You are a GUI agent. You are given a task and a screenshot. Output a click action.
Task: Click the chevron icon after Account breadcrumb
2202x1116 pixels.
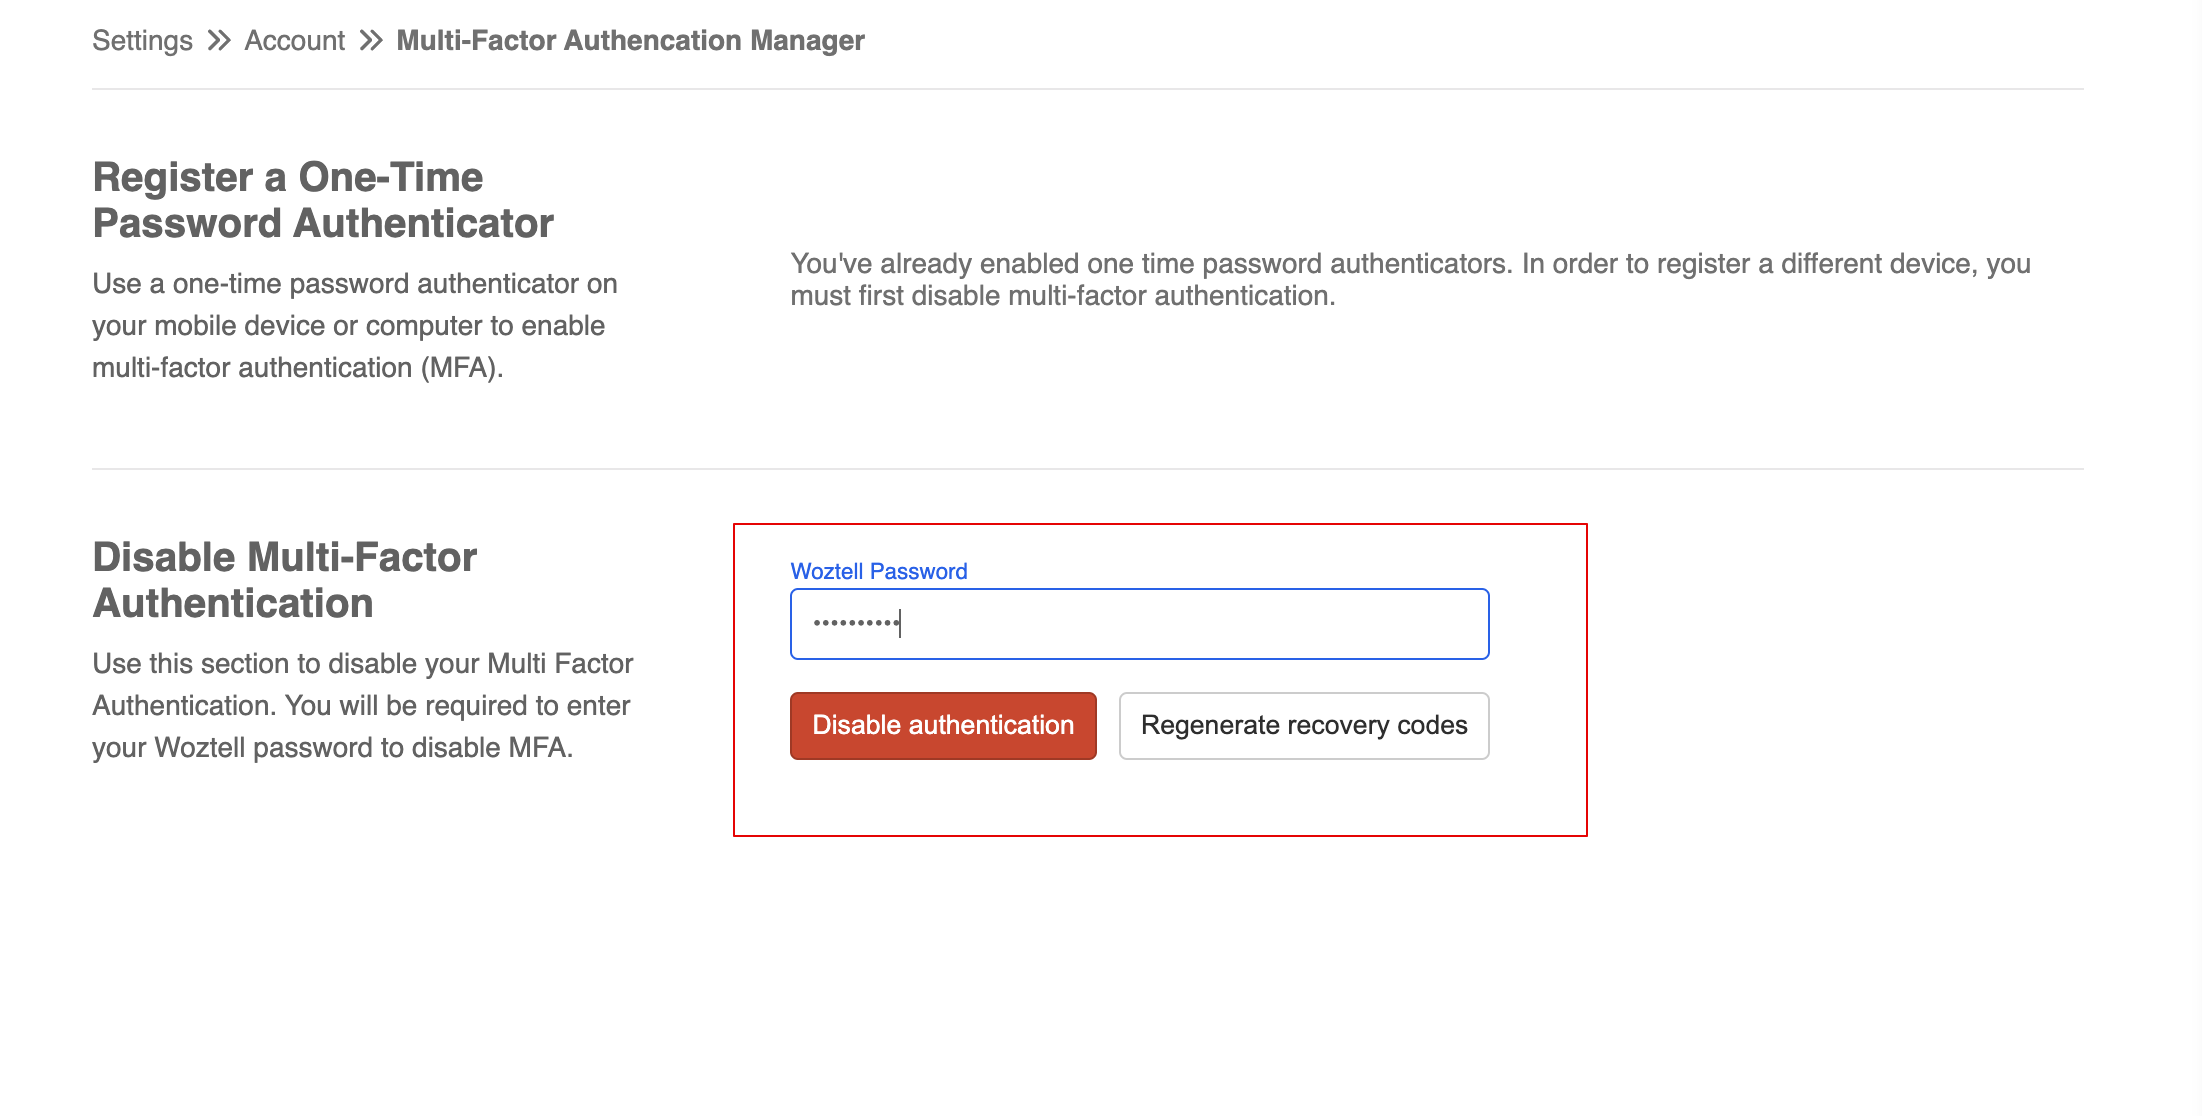[370, 40]
